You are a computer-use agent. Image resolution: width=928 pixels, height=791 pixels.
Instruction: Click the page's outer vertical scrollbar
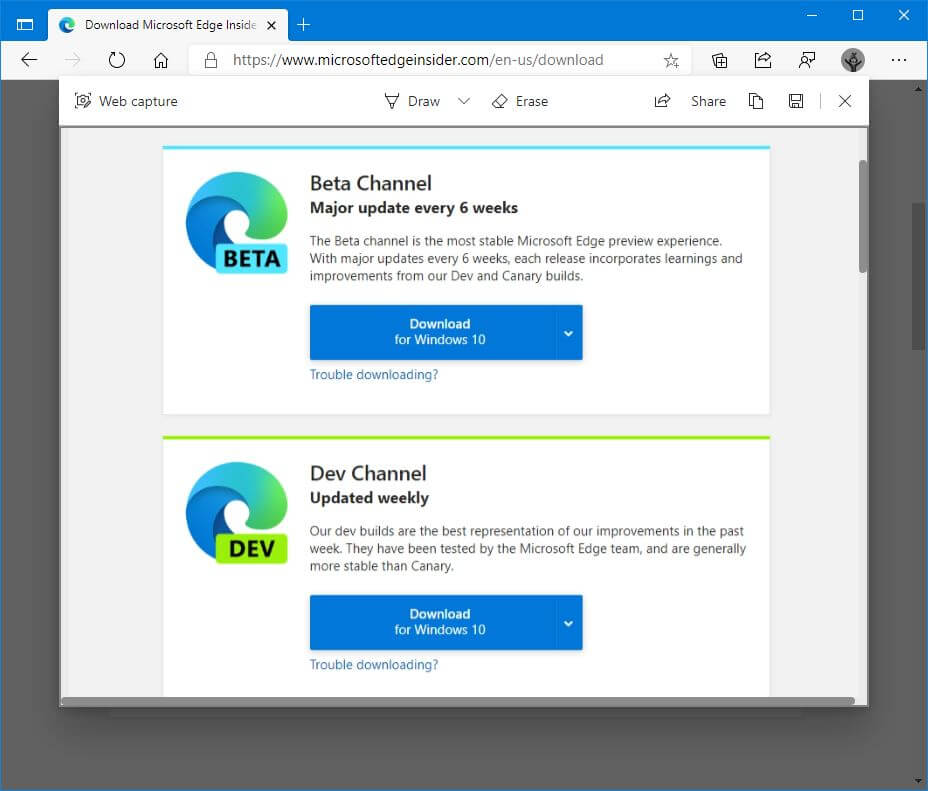[x=918, y=276]
